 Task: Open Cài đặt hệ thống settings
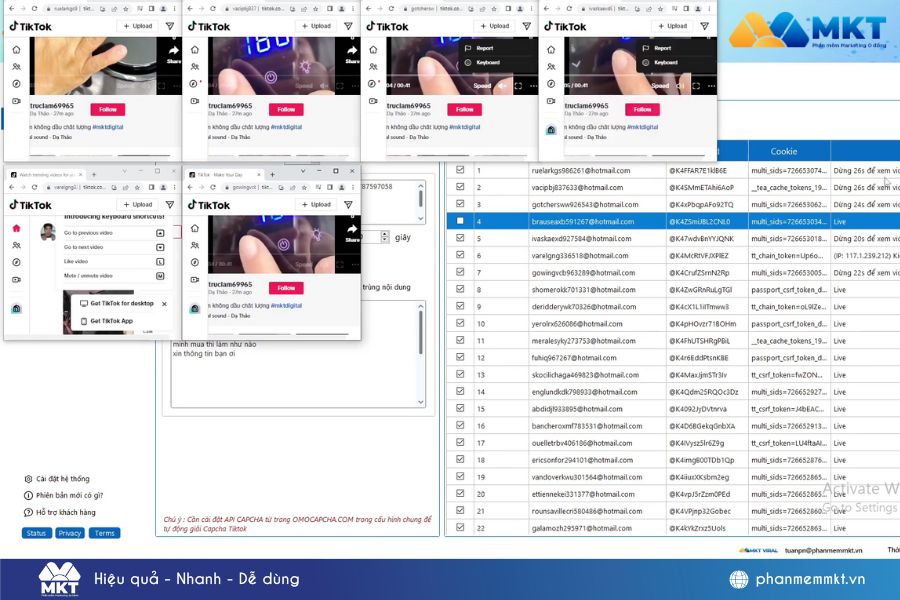click(x=57, y=479)
